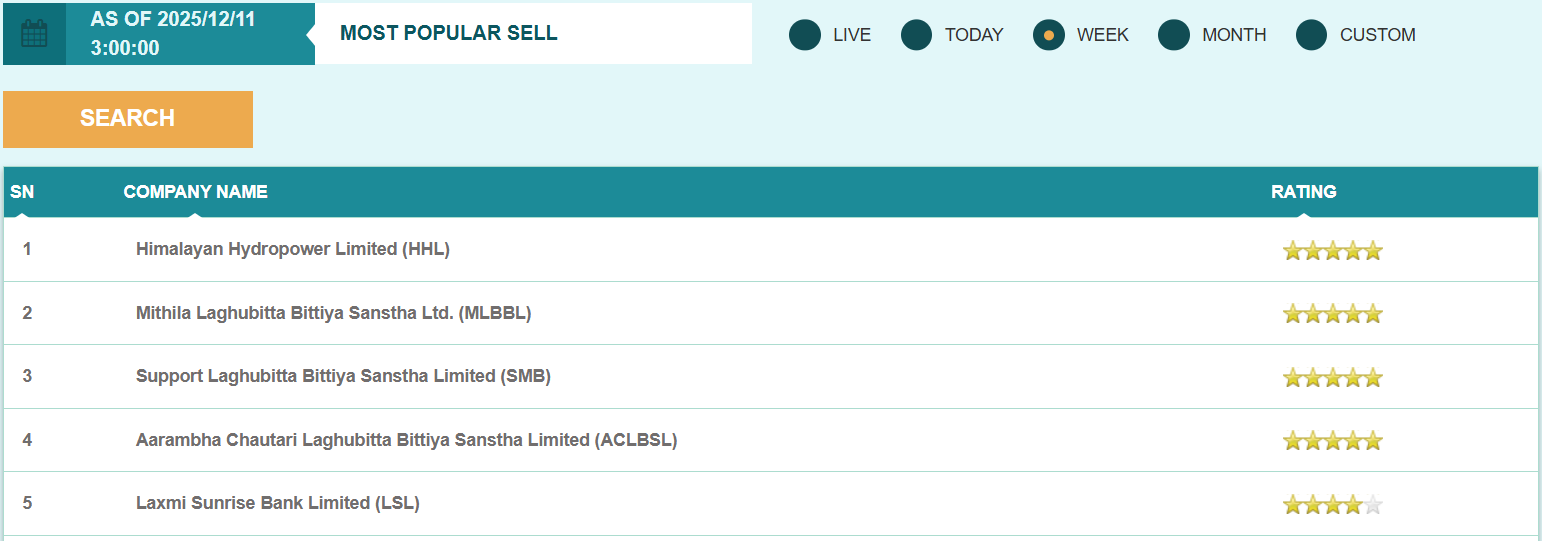Click Aarambha Chautari's star rating
Viewport: 1542px width, 541px height.
[x=1332, y=440]
